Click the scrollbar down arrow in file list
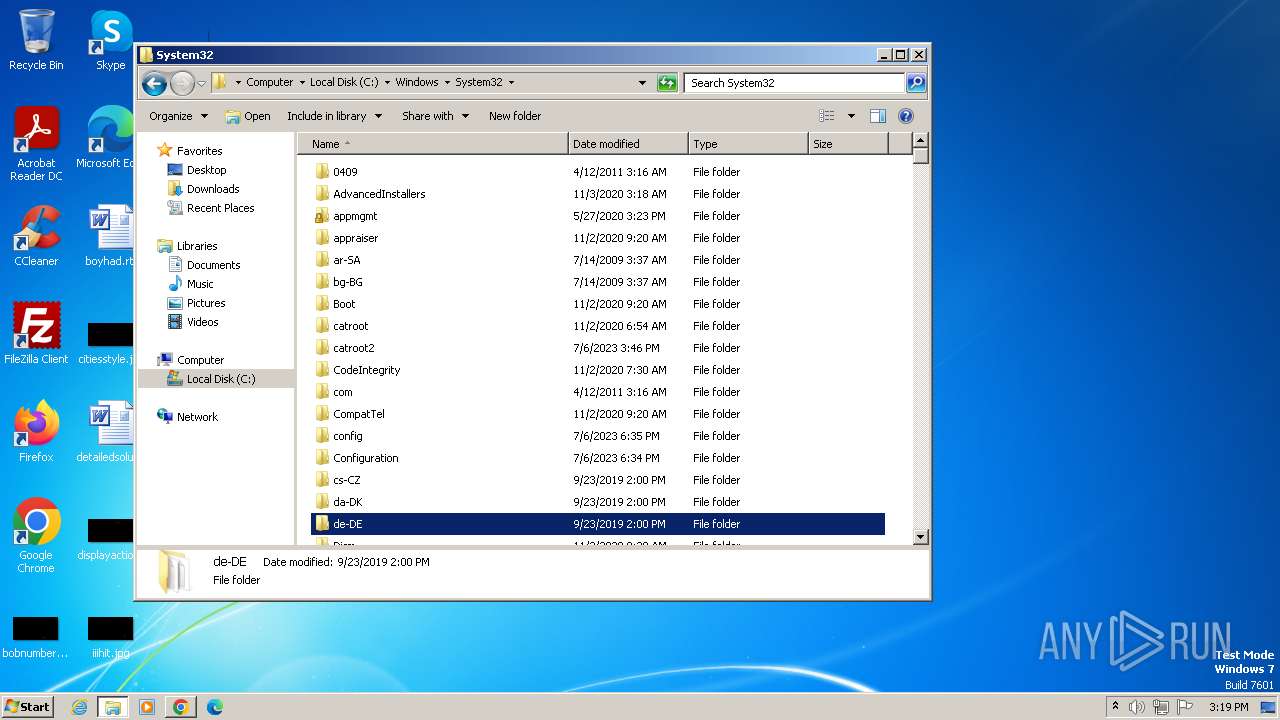The width and height of the screenshot is (1280, 720). pyautogui.click(x=921, y=537)
